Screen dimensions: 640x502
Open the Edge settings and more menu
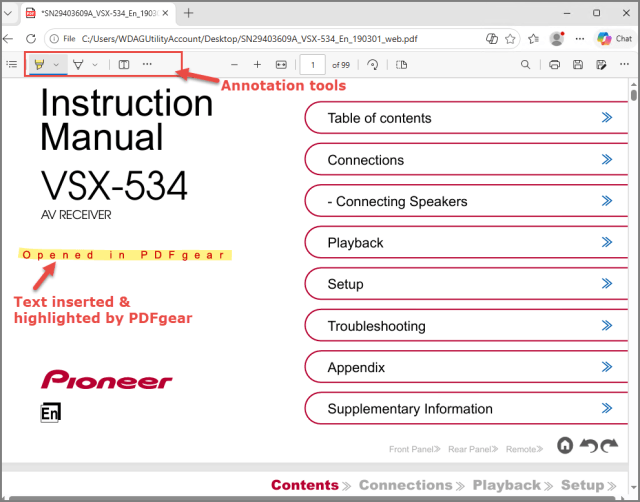[x=580, y=39]
